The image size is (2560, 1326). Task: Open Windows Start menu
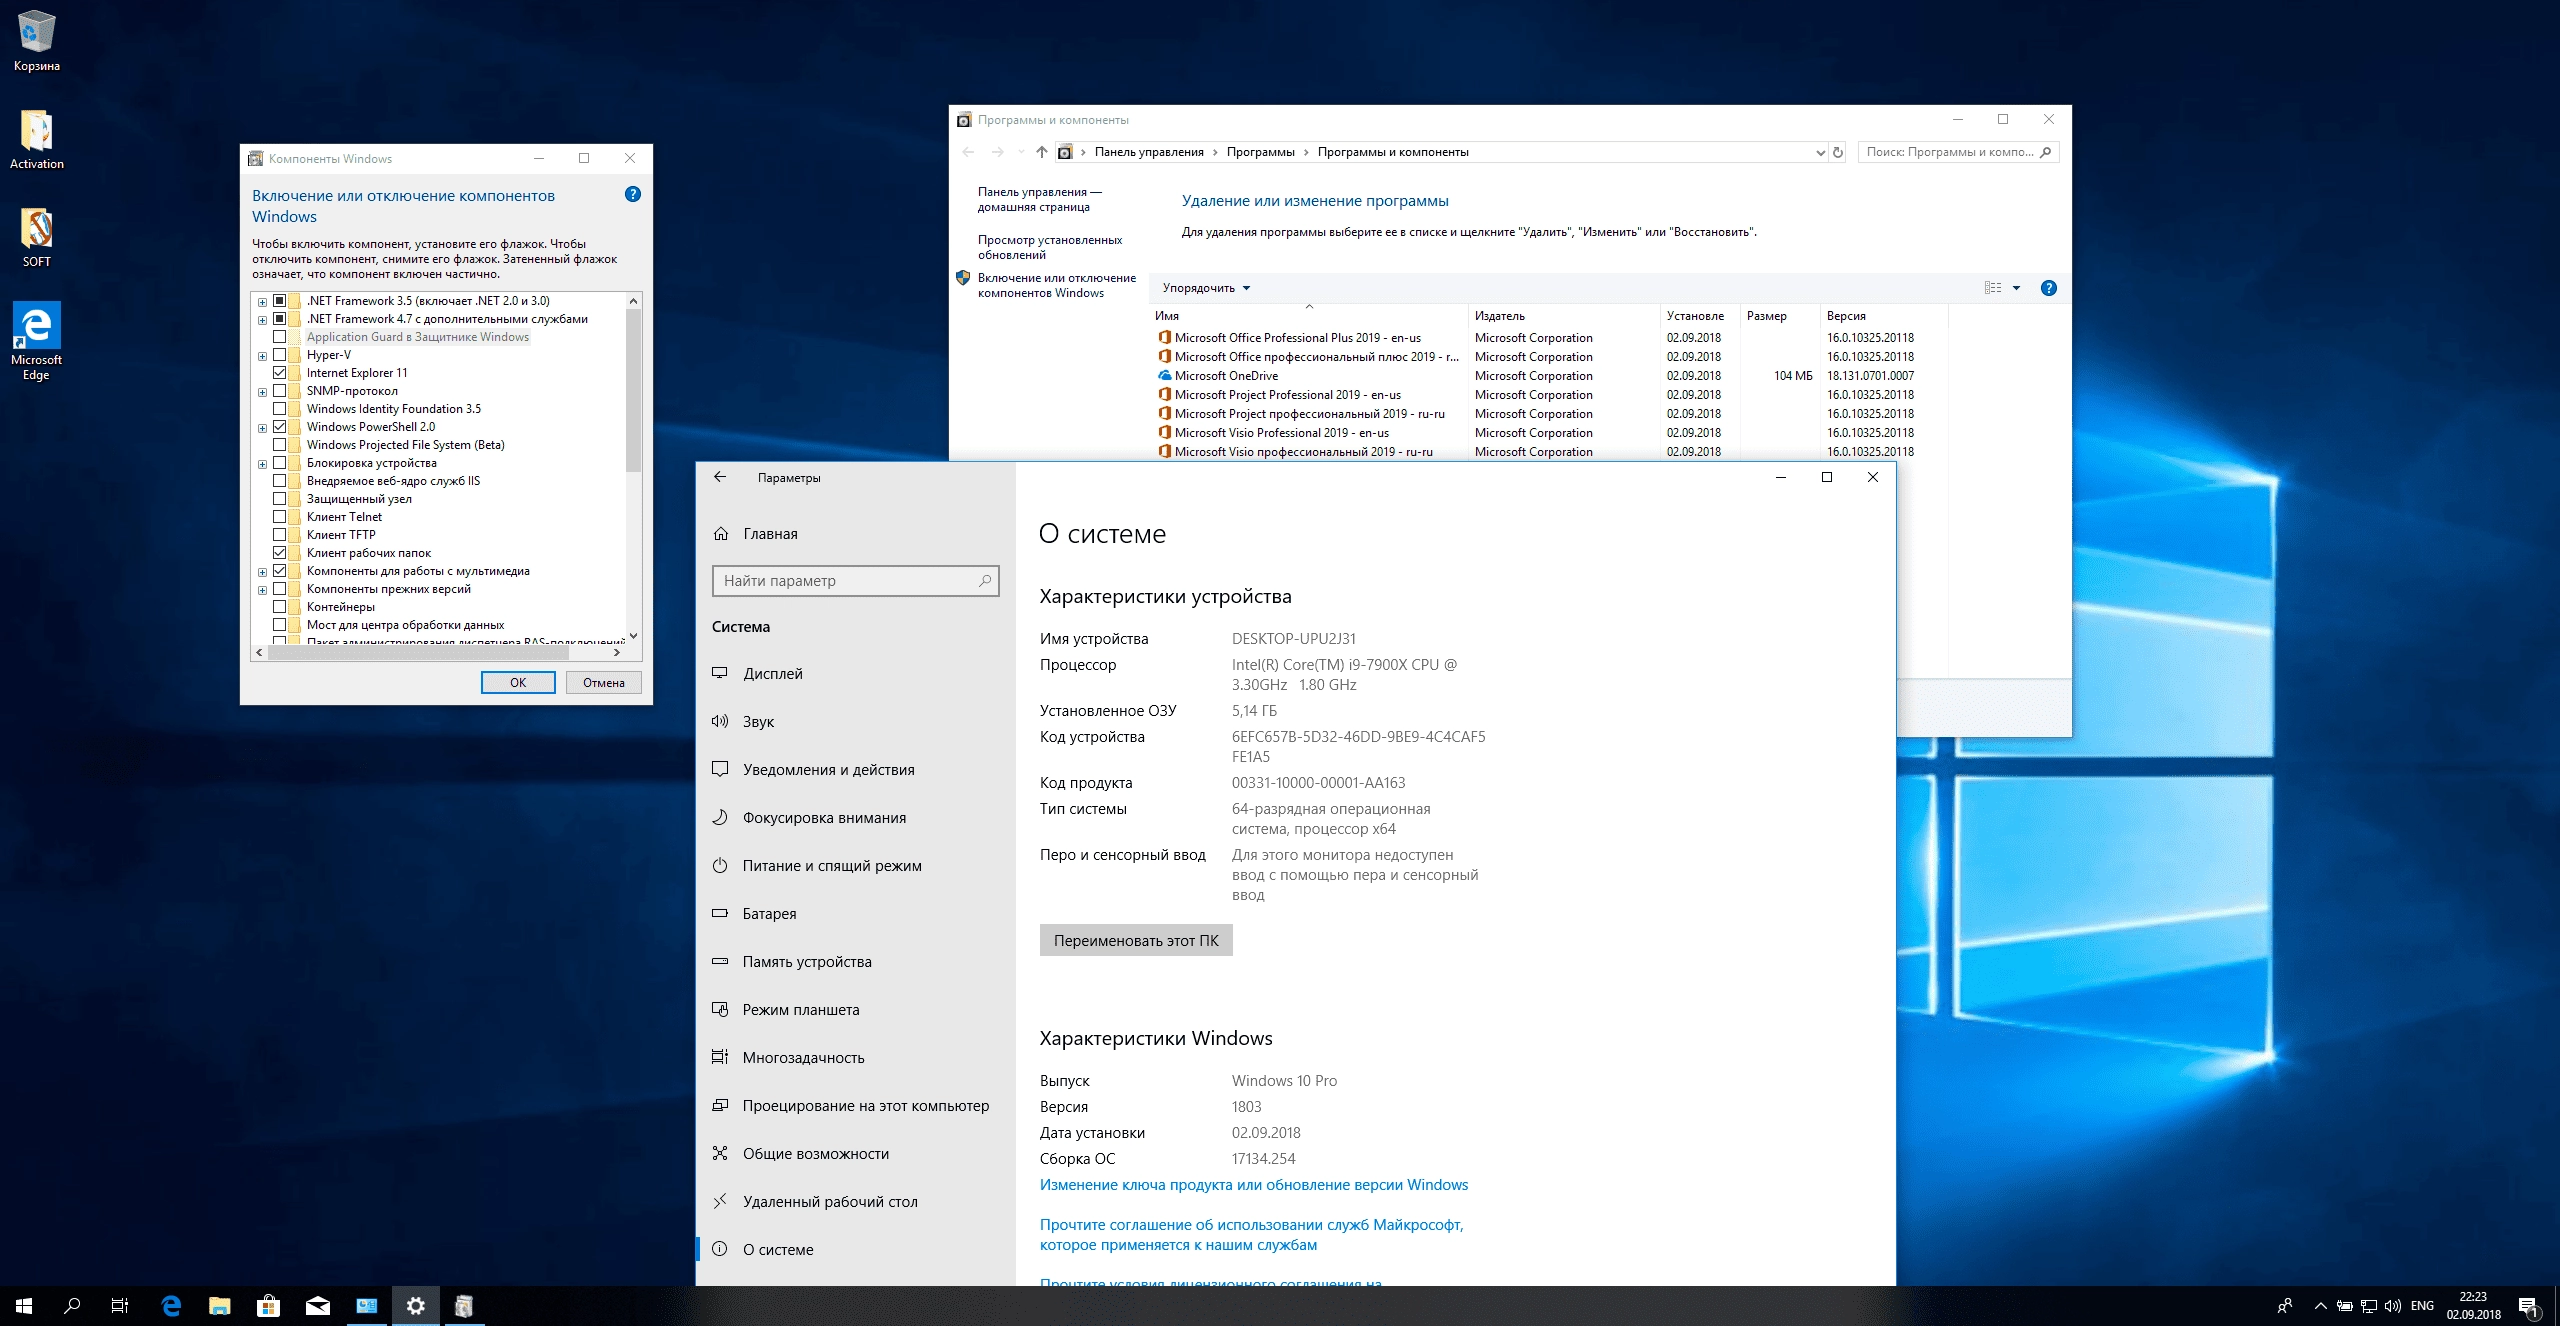24,1306
